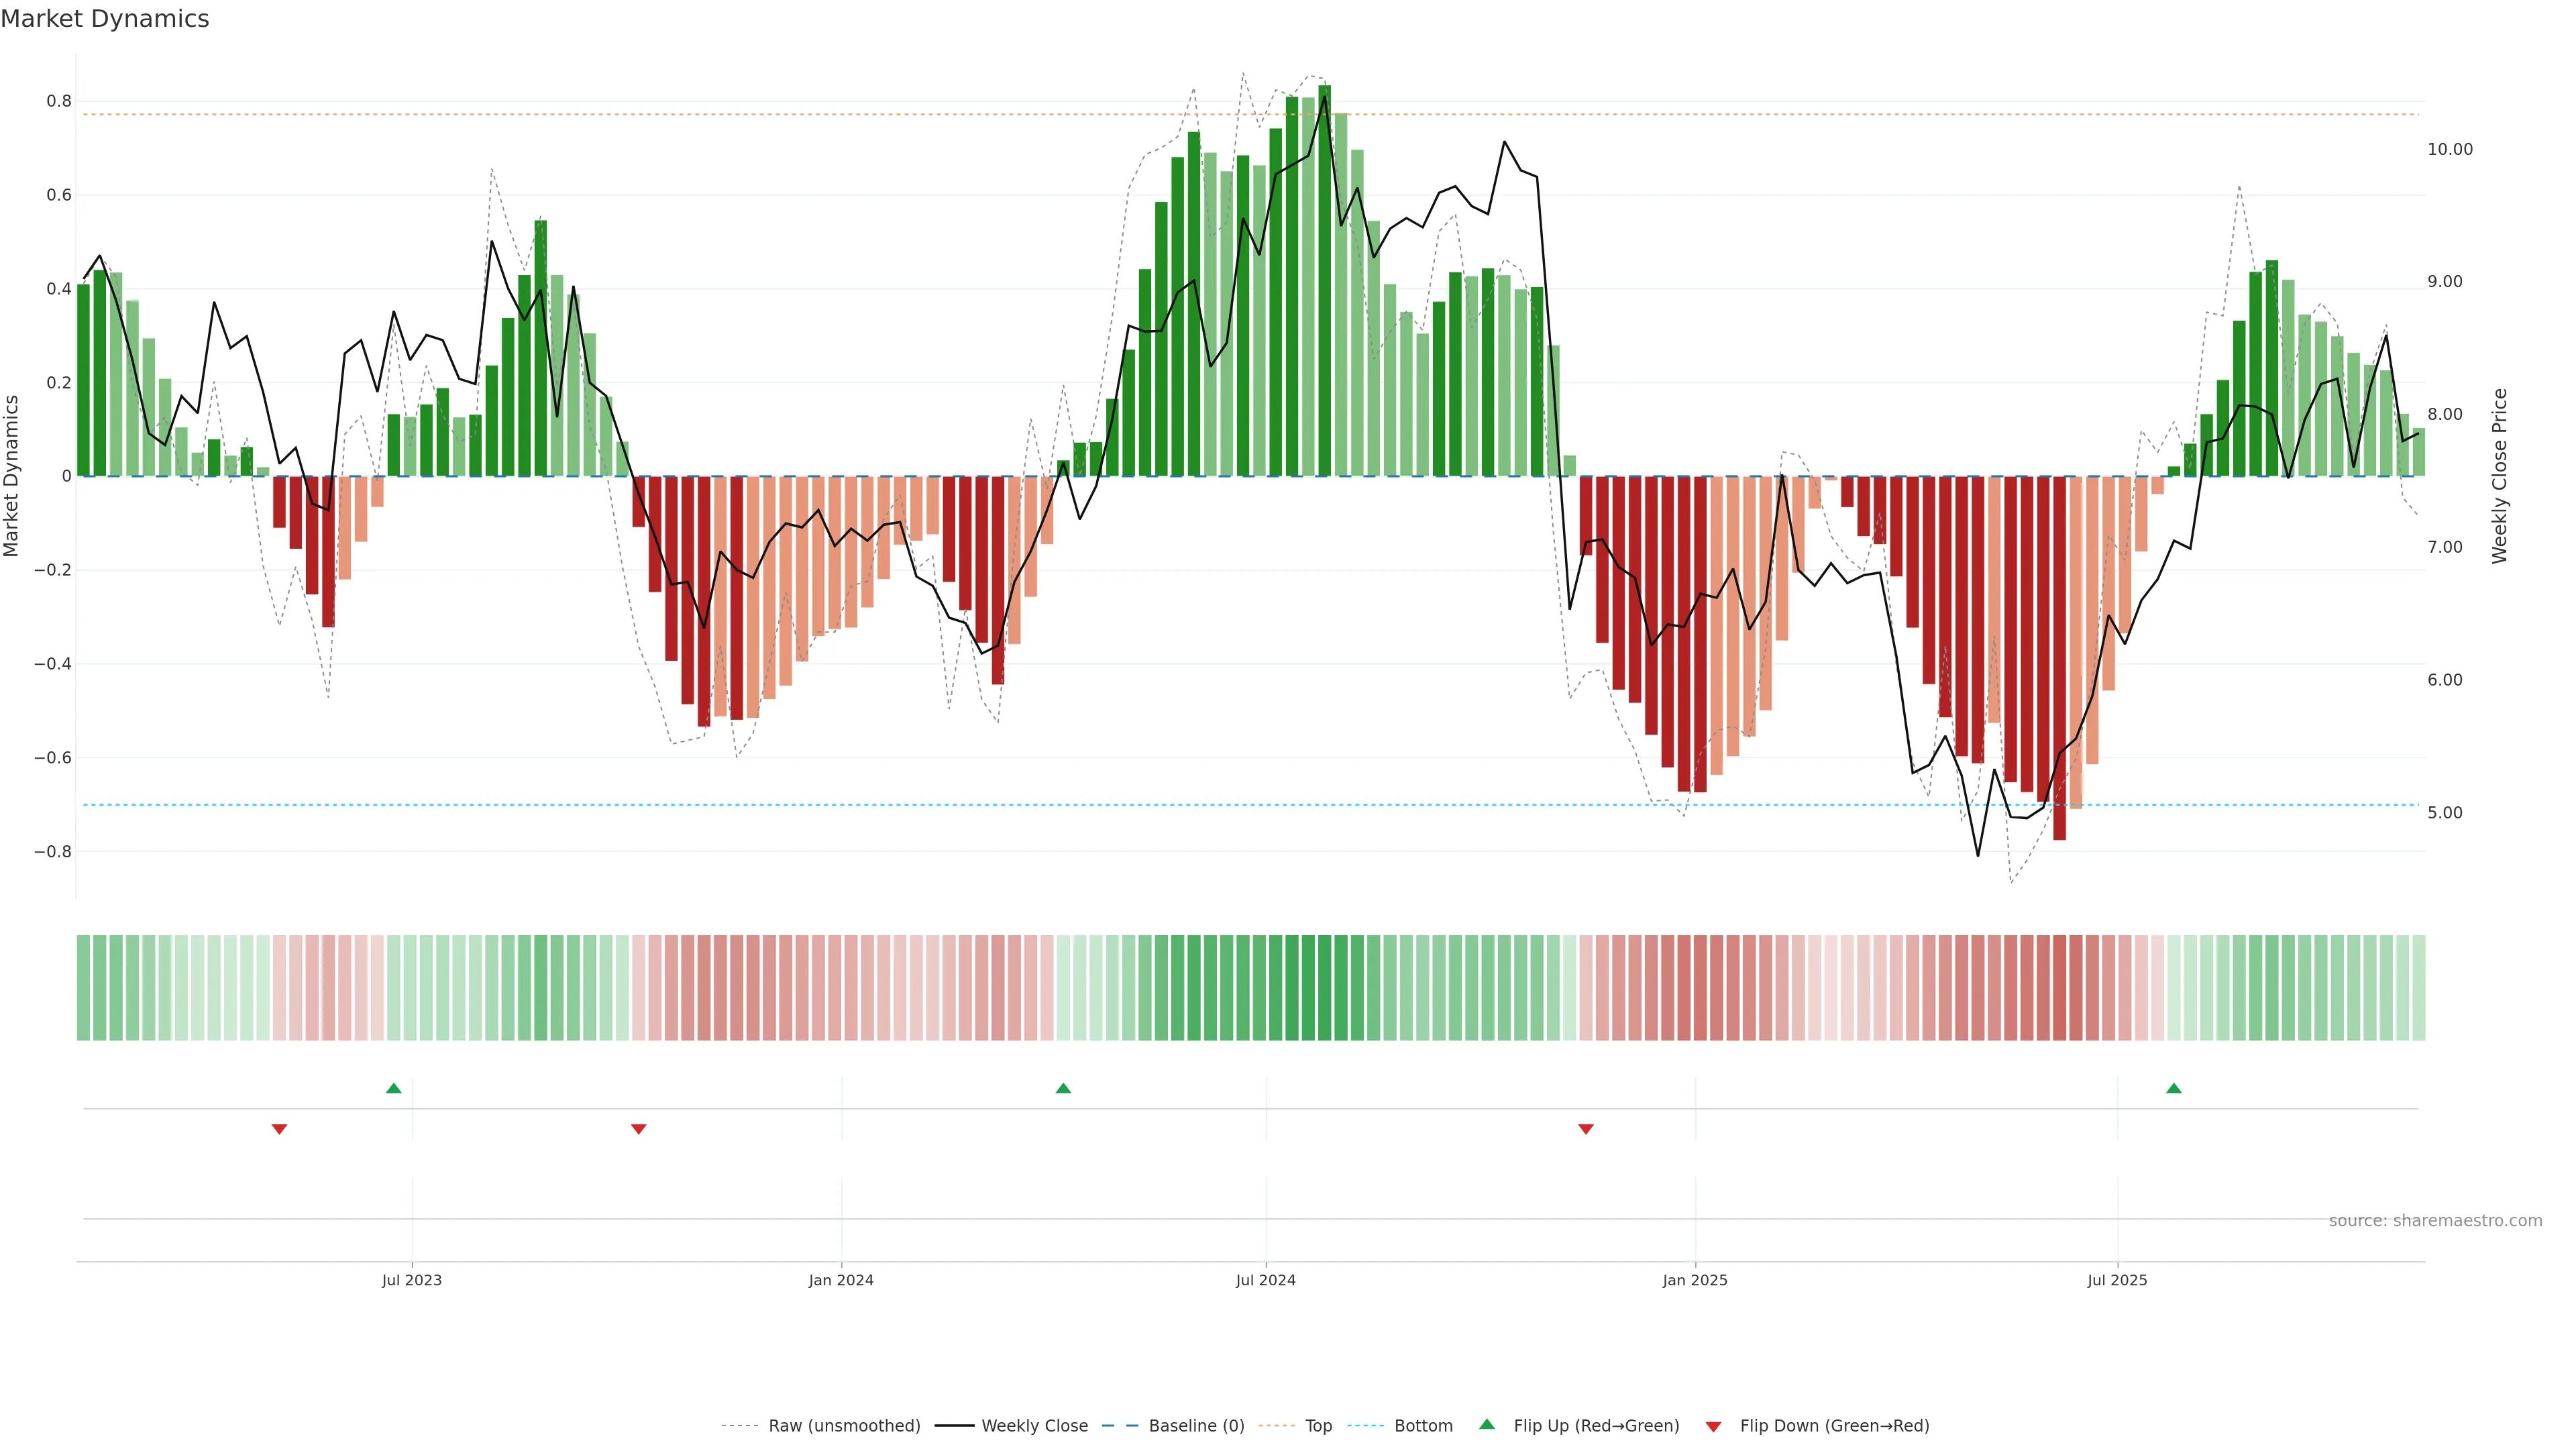Click the red flip-down marker before Jan 2024
2576x1449 pixels.
point(639,1129)
